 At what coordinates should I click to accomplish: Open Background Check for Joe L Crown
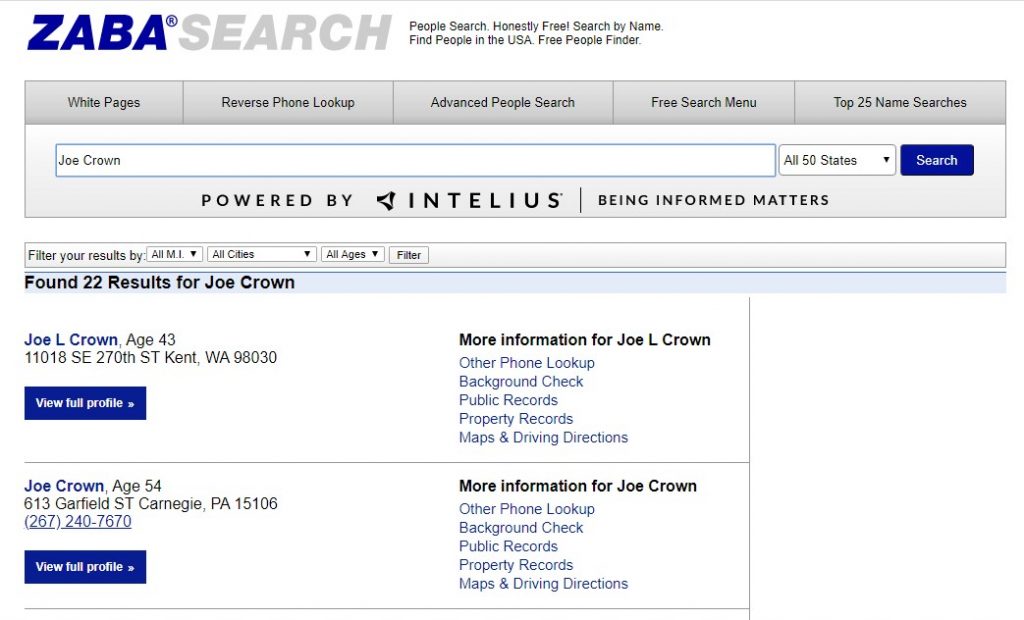tap(521, 381)
